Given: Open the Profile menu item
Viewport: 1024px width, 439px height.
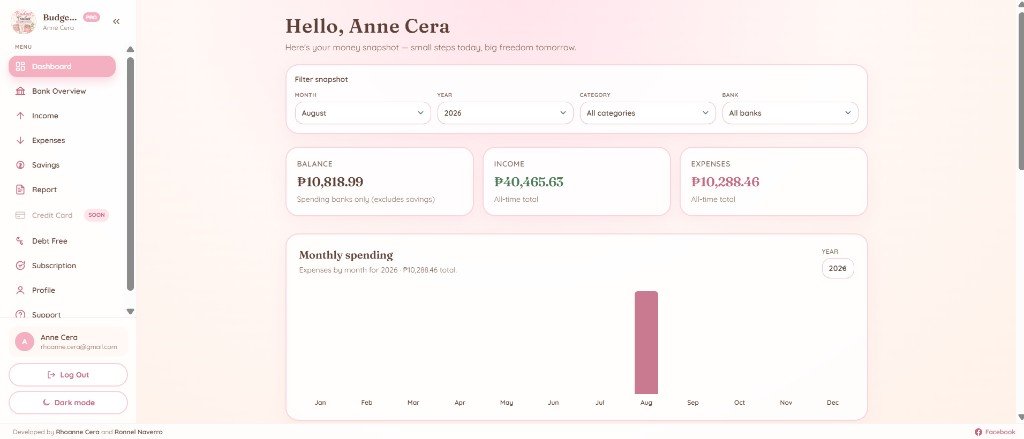Looking at the screenshot, I should point(62,290).
